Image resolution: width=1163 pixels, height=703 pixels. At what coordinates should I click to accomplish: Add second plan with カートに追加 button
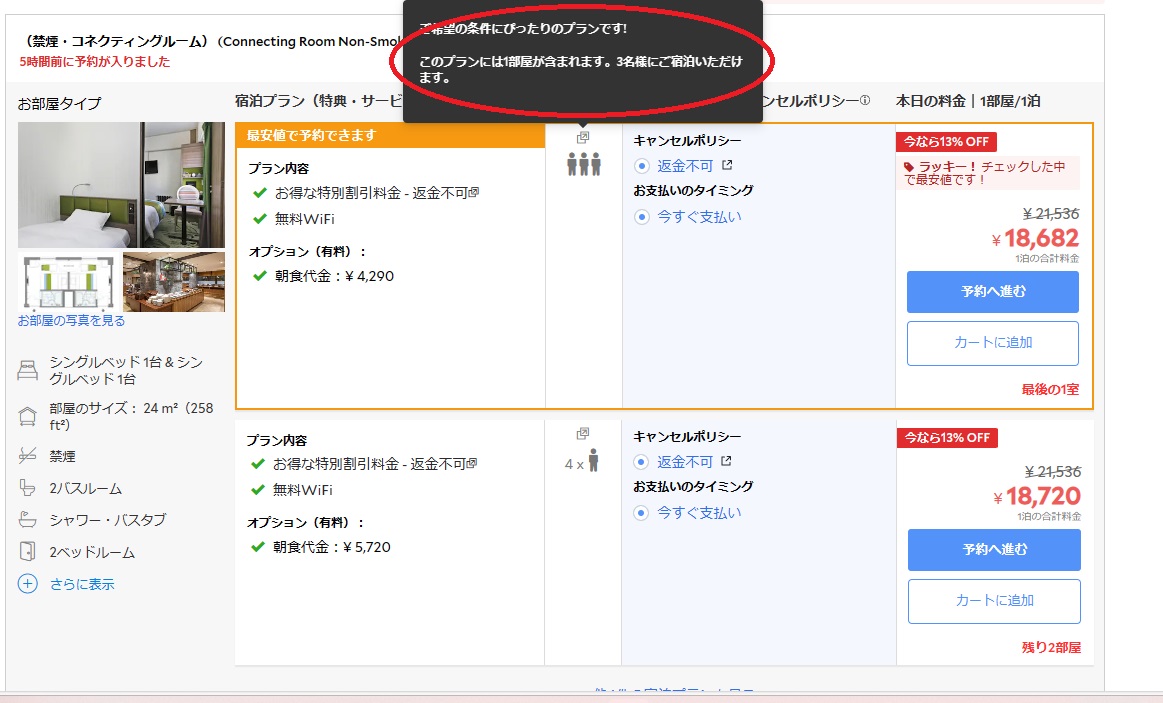(992, 601)
